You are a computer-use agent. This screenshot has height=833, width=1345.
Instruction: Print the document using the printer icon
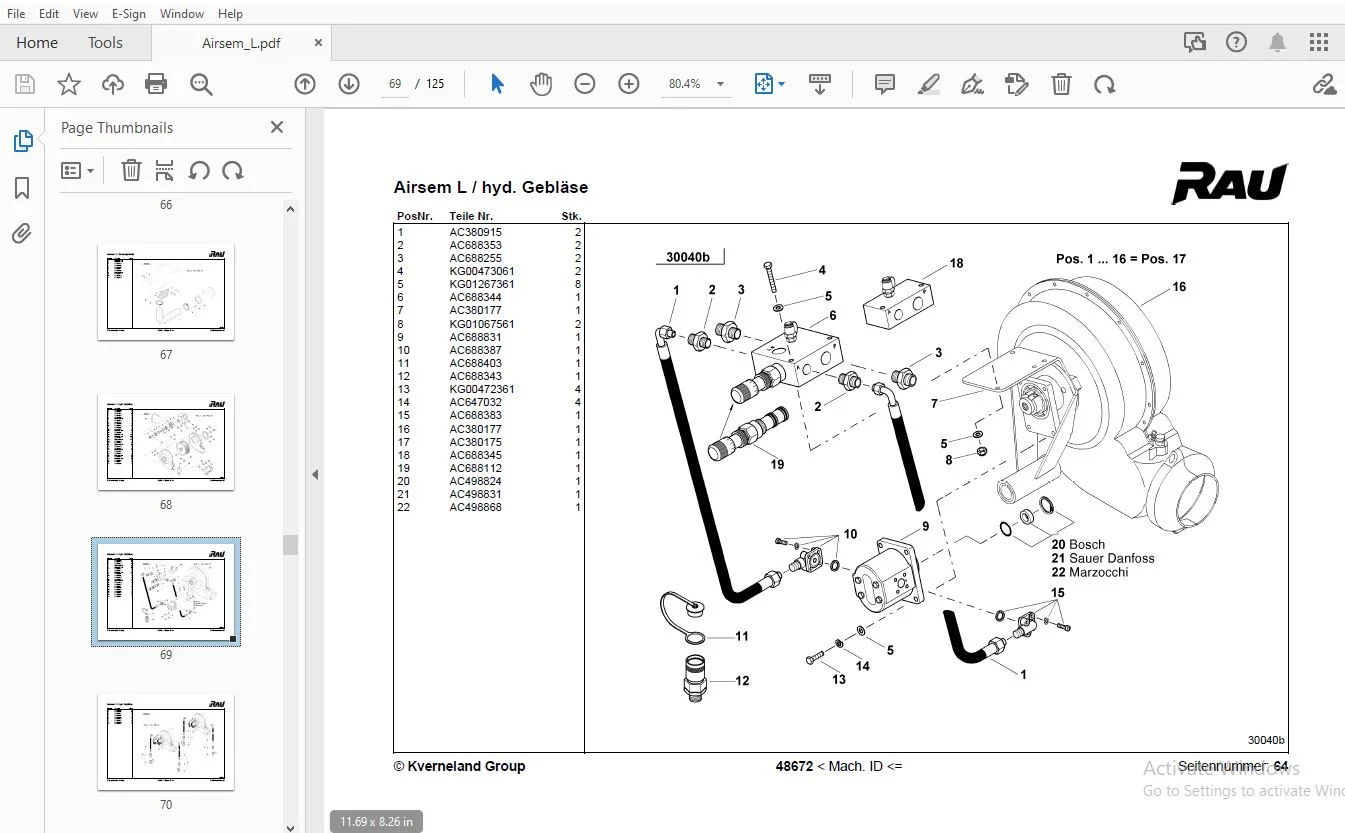click(x=156, y=84)
